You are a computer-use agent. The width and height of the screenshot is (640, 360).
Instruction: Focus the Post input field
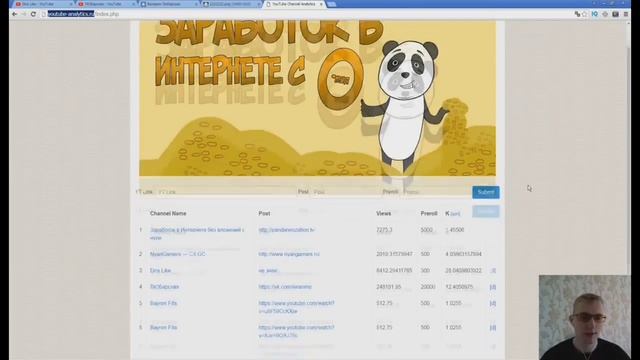click(345, 192)
